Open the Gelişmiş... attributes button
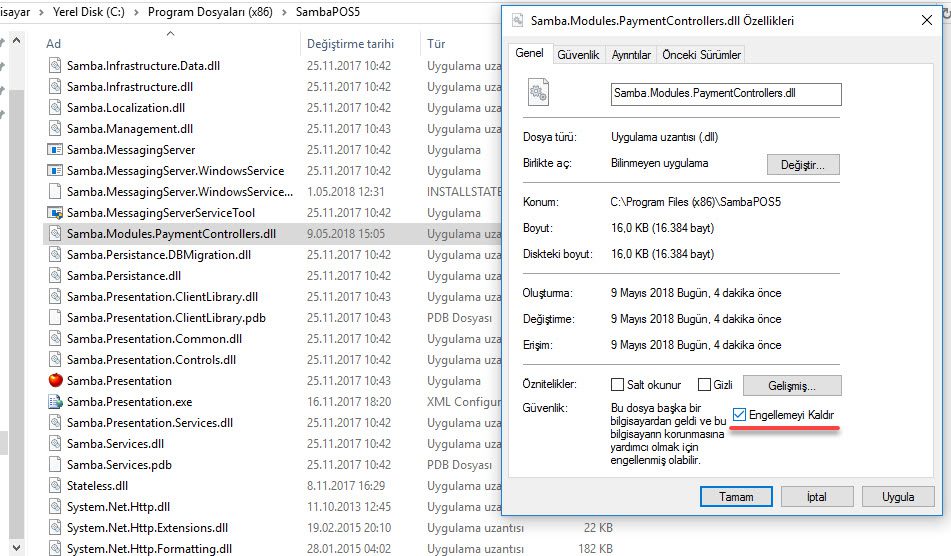 point(791,385)
